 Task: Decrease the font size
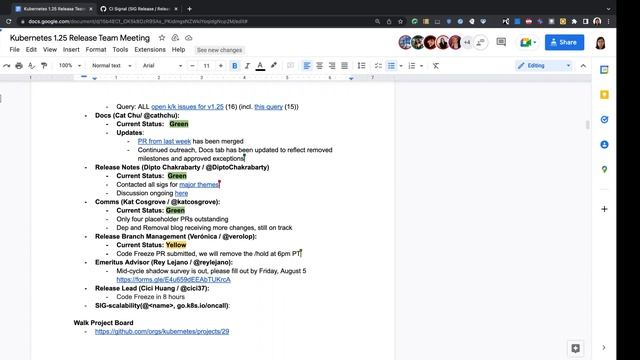[192, 66]
